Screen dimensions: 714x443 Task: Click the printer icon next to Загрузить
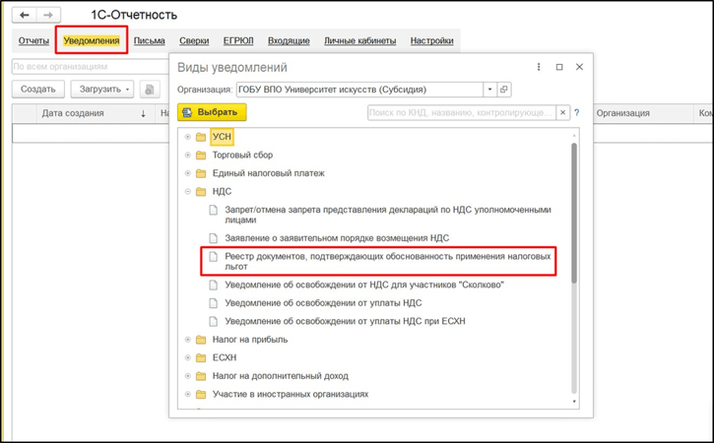[151, 89]
